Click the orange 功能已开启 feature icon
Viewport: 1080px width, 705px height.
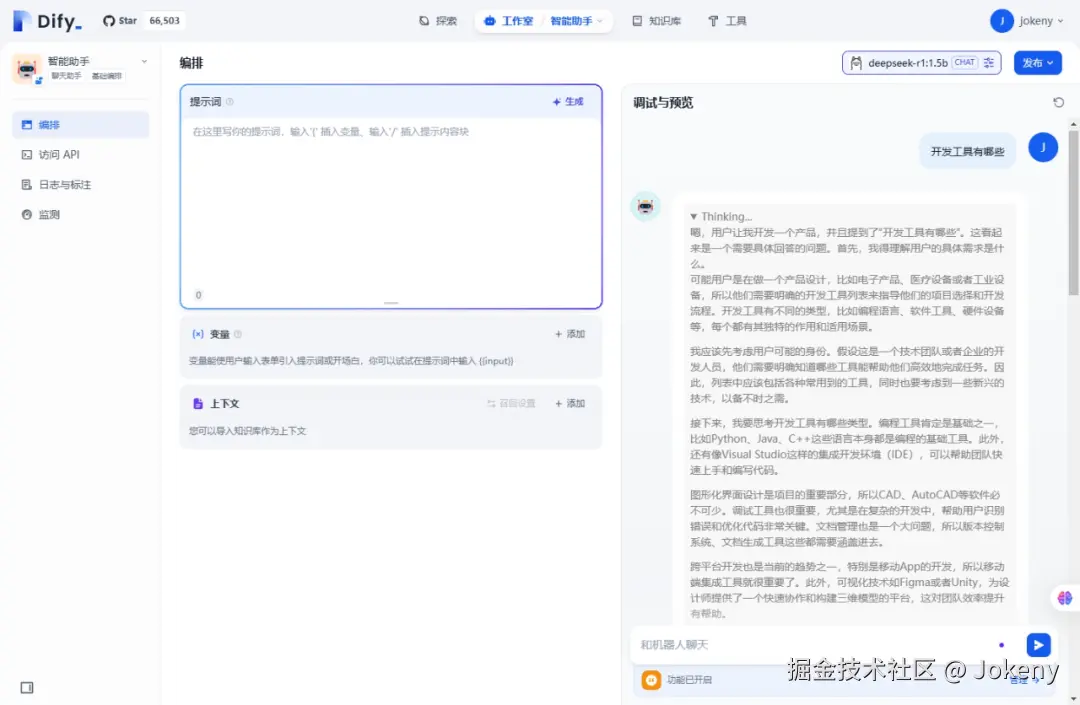point(651,680)
